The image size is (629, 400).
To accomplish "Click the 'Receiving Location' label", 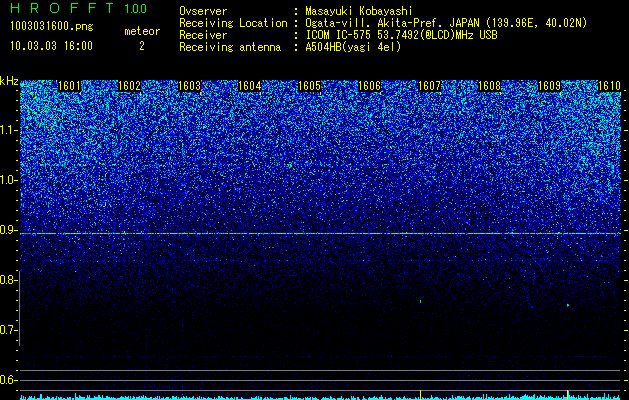I will (233, 23).
